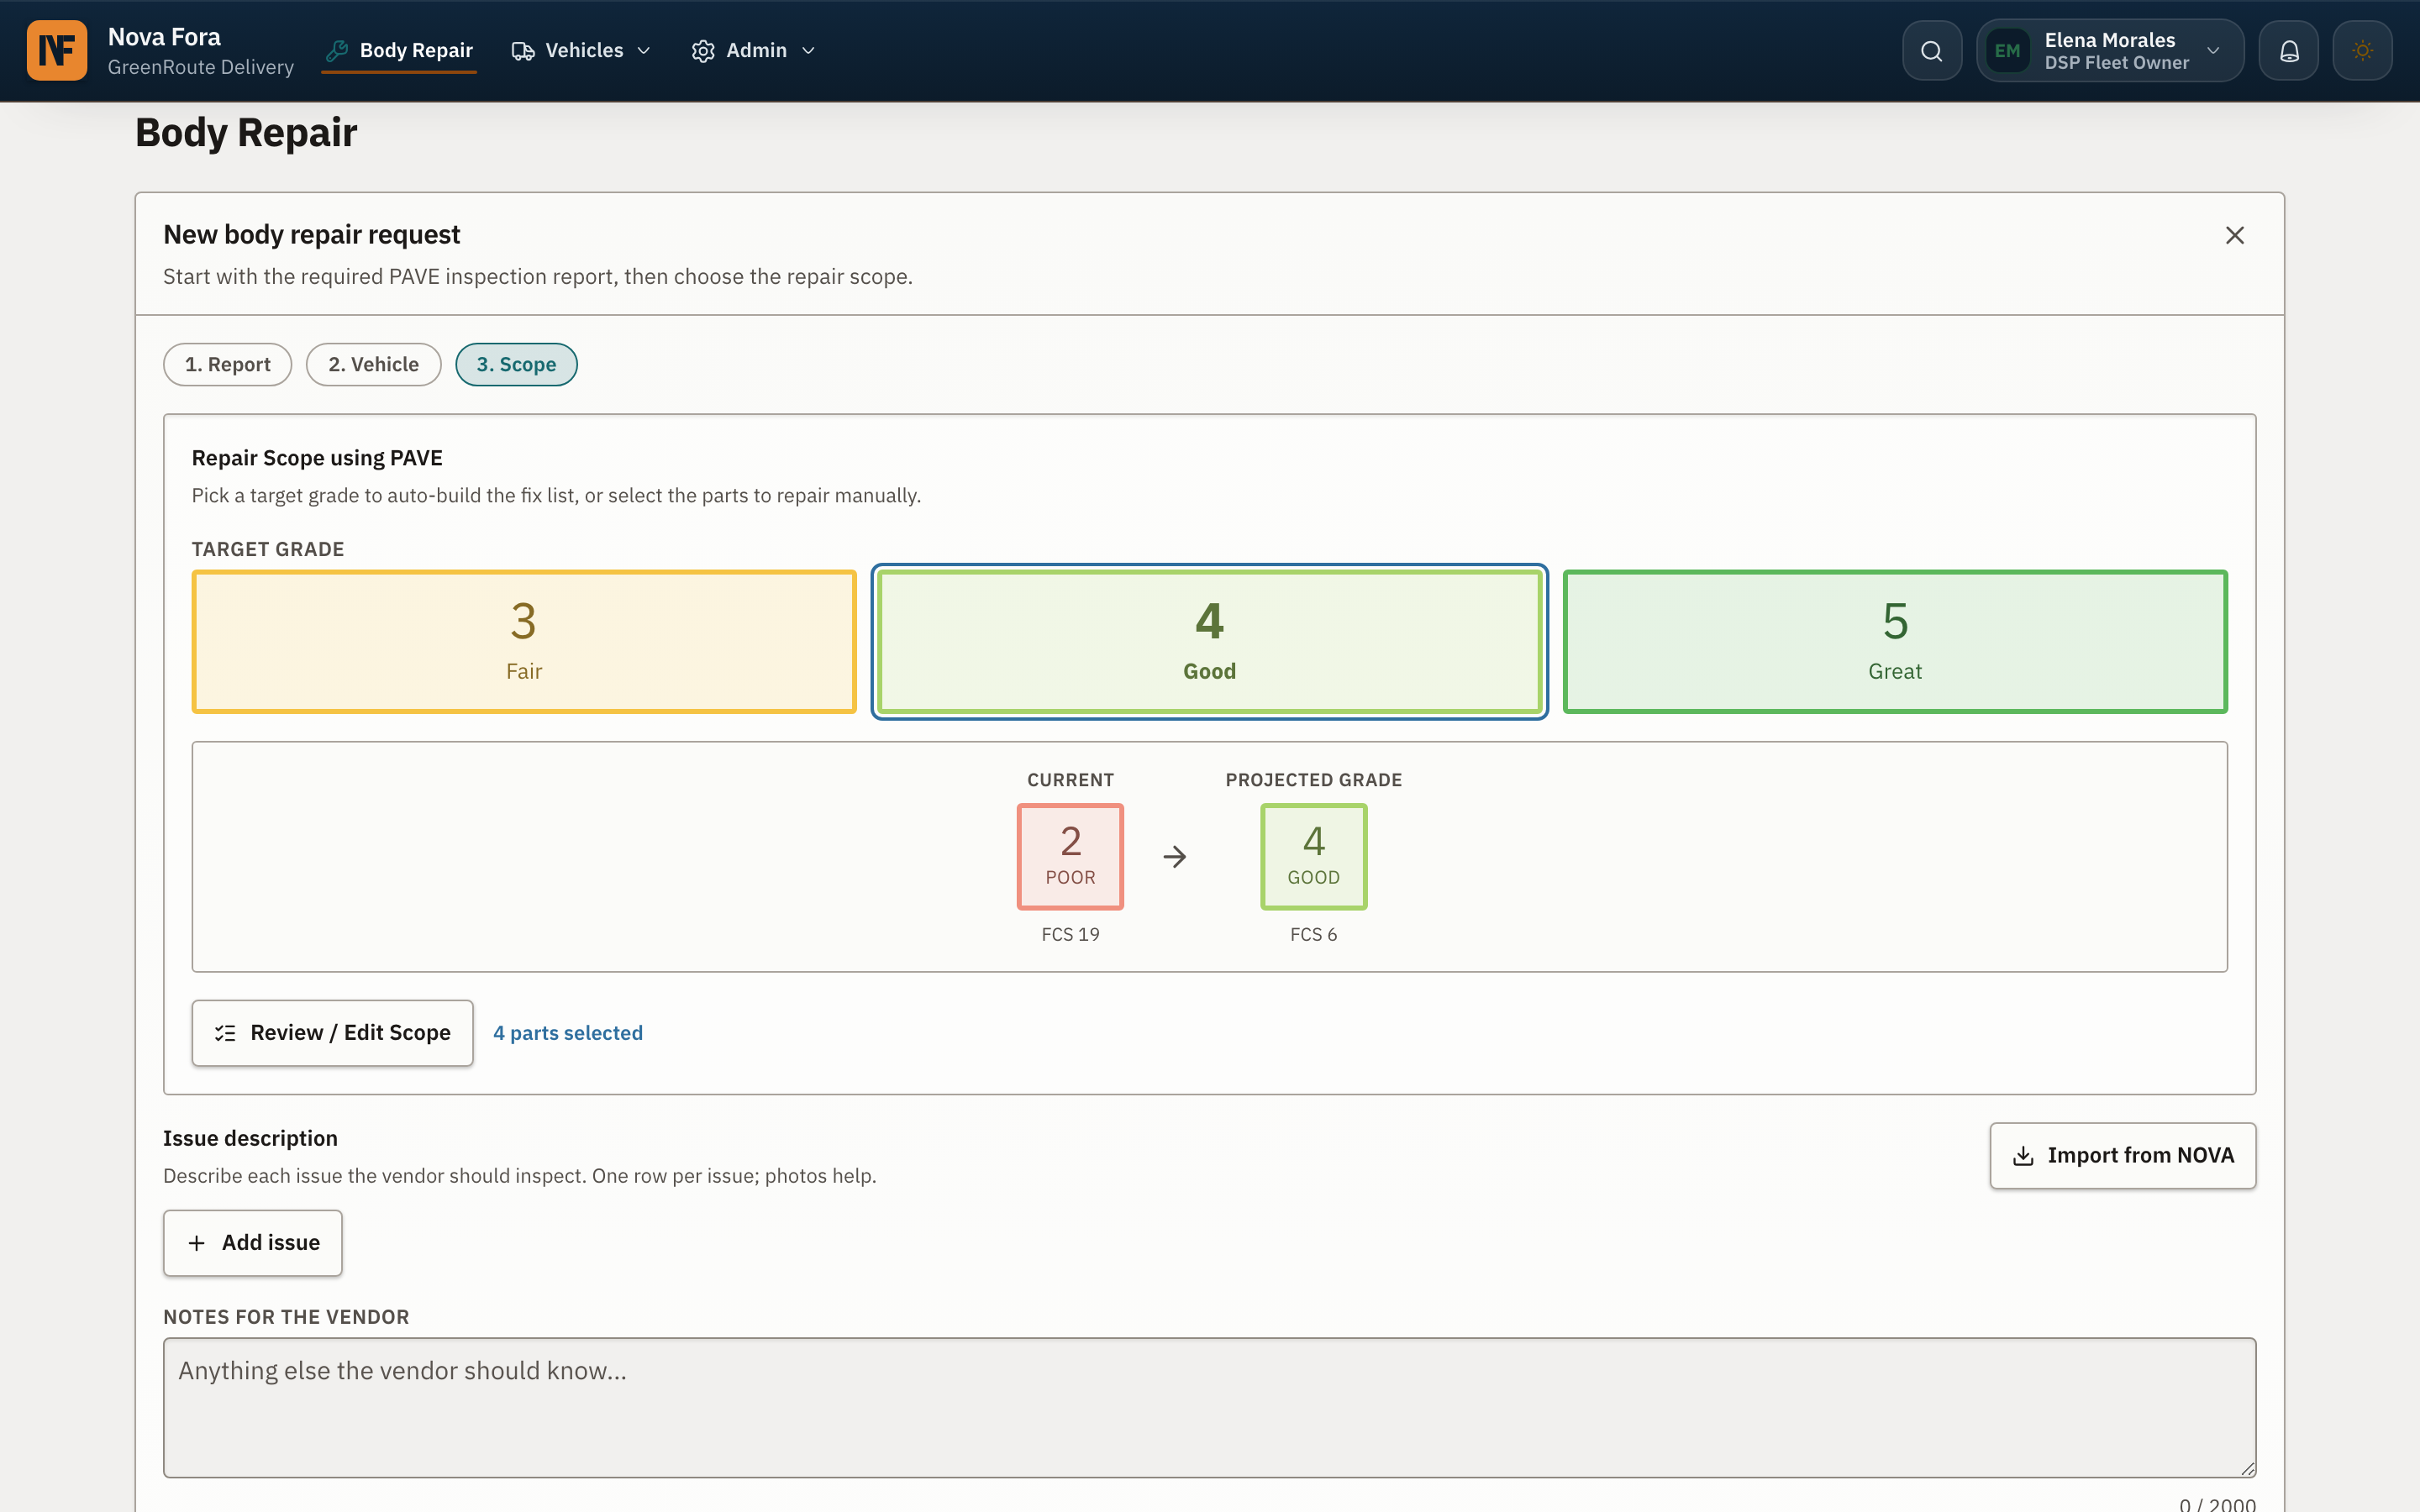Select step 3. Scope
Image resolution: width=2420 pixels, height=1512 pixels.
516,364
